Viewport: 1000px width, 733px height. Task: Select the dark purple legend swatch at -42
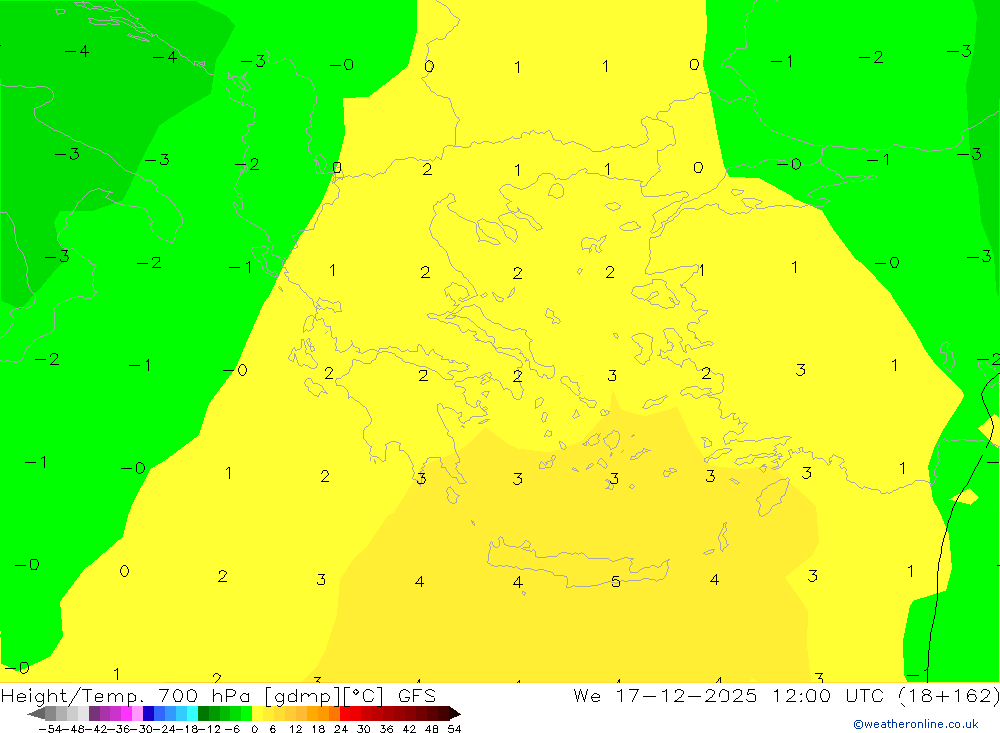point(94,713)
